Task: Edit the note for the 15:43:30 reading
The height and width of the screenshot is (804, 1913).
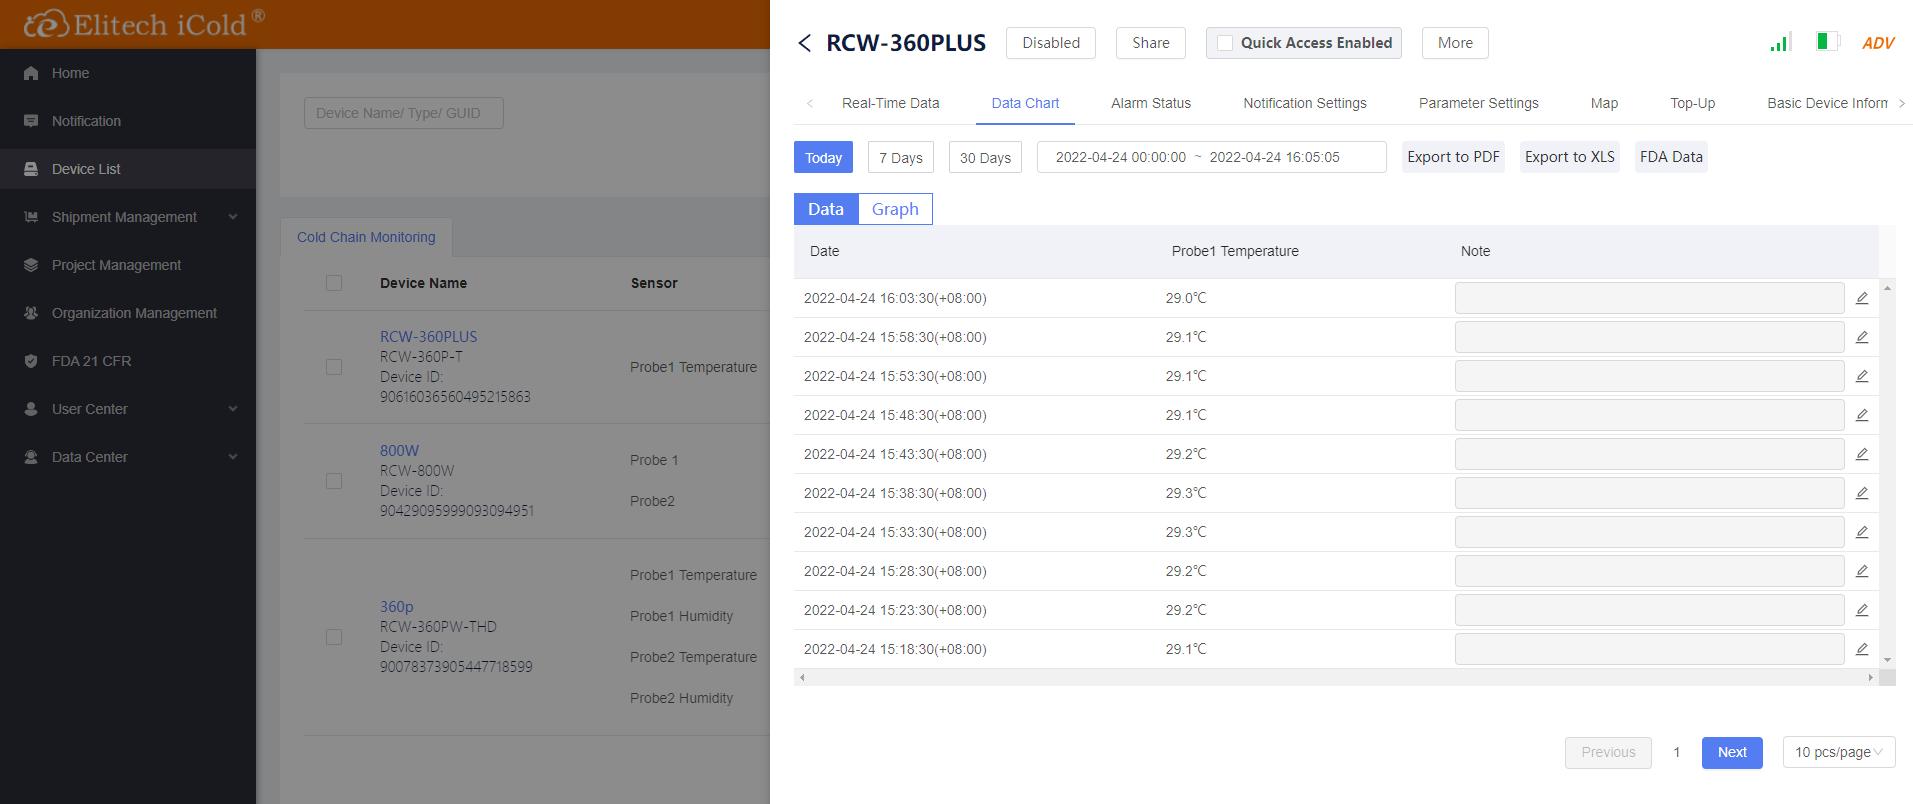Action: tap(1862, 454)
